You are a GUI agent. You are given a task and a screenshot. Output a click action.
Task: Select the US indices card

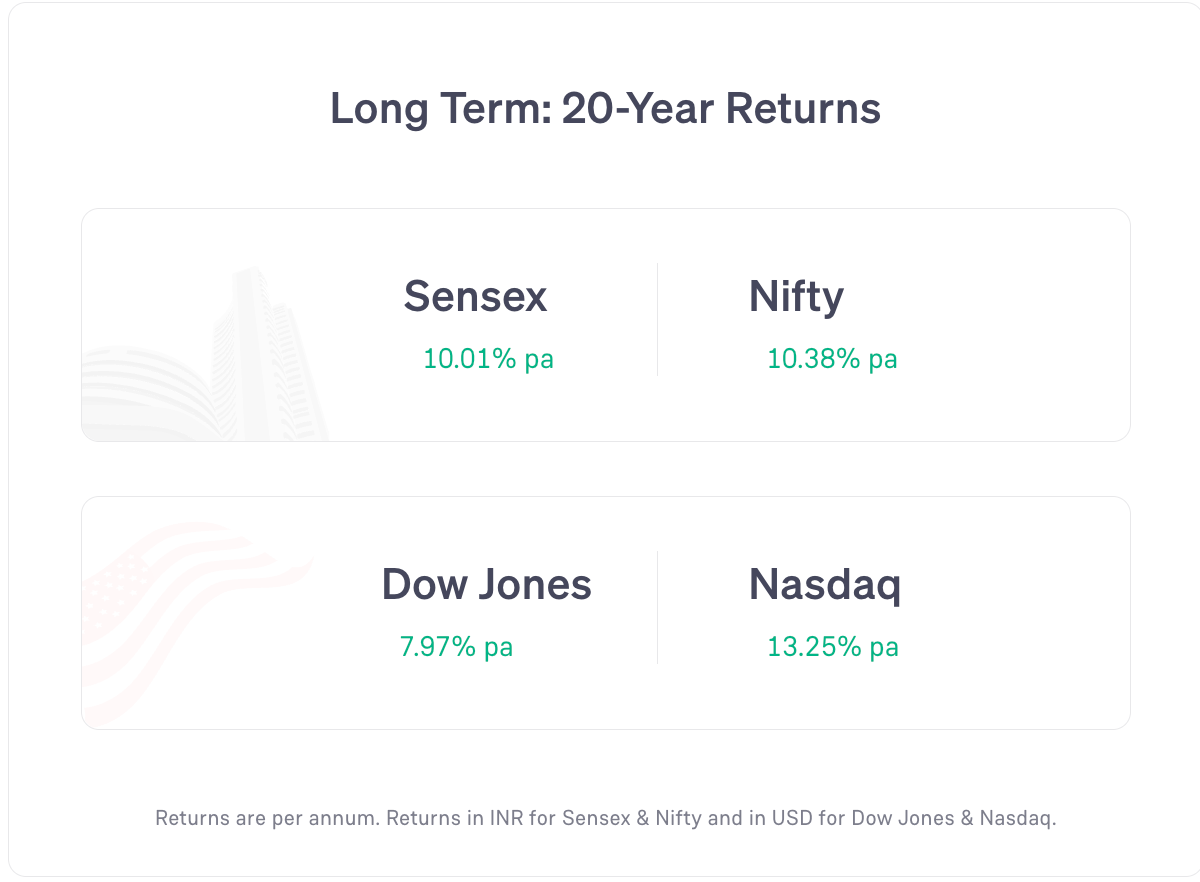tap(606, 613)
